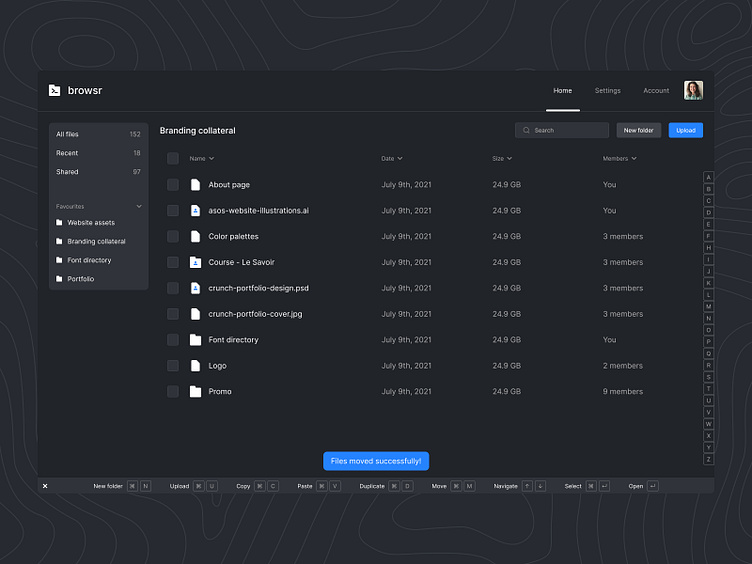This screenshot has width=752, height=564.
Task: Click the crunch-portfolio-design.psd file icon
Action: 196,288
